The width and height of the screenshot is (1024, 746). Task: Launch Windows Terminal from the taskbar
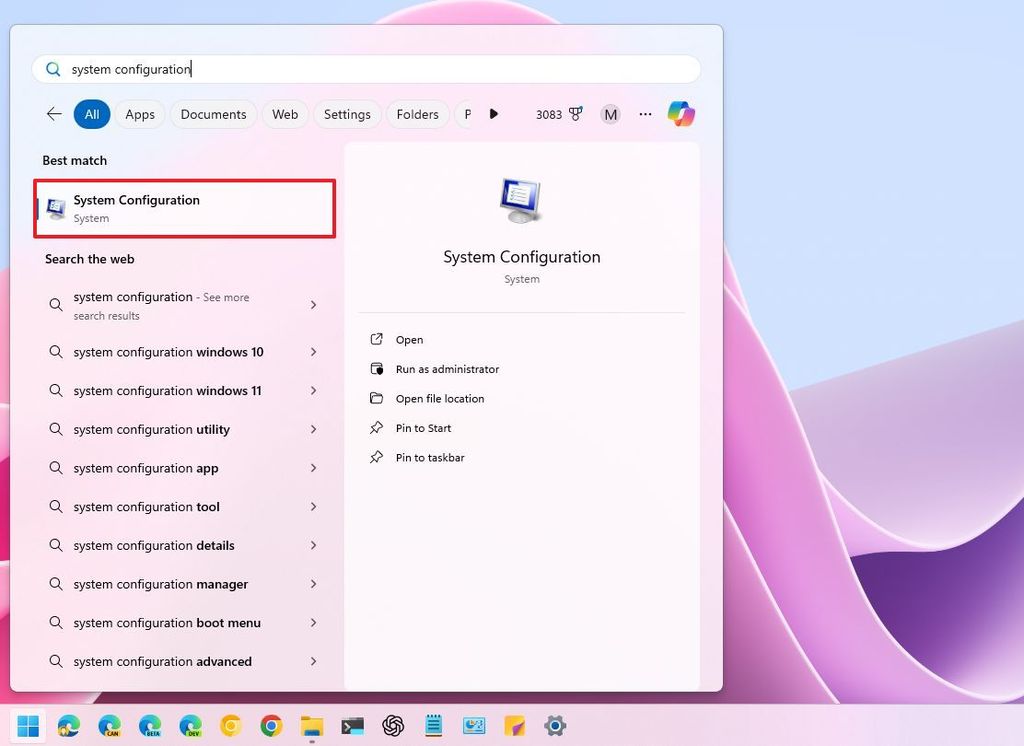352,725
